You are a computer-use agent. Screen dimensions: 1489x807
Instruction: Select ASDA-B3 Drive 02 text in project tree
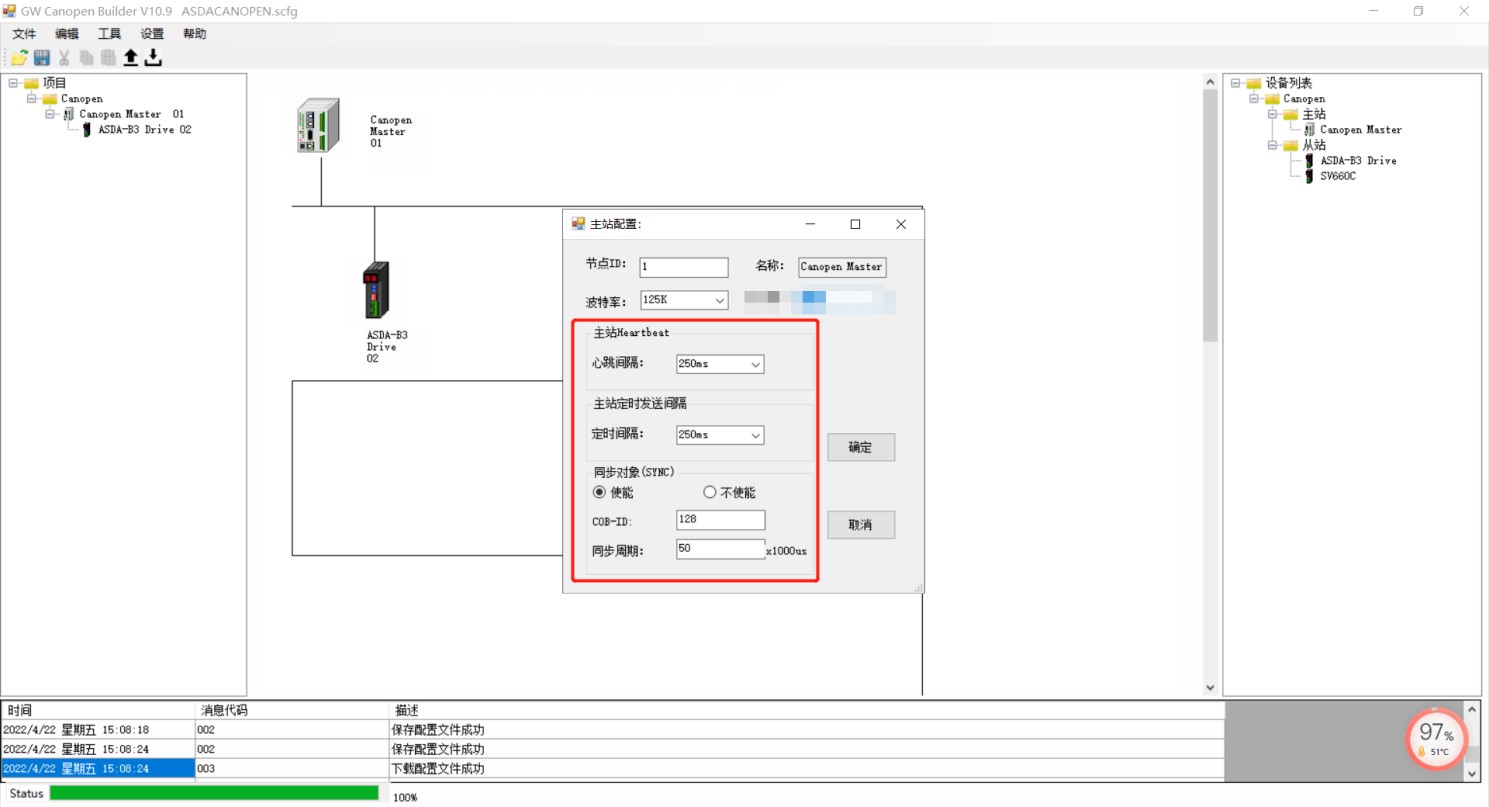tap(144, 130)
